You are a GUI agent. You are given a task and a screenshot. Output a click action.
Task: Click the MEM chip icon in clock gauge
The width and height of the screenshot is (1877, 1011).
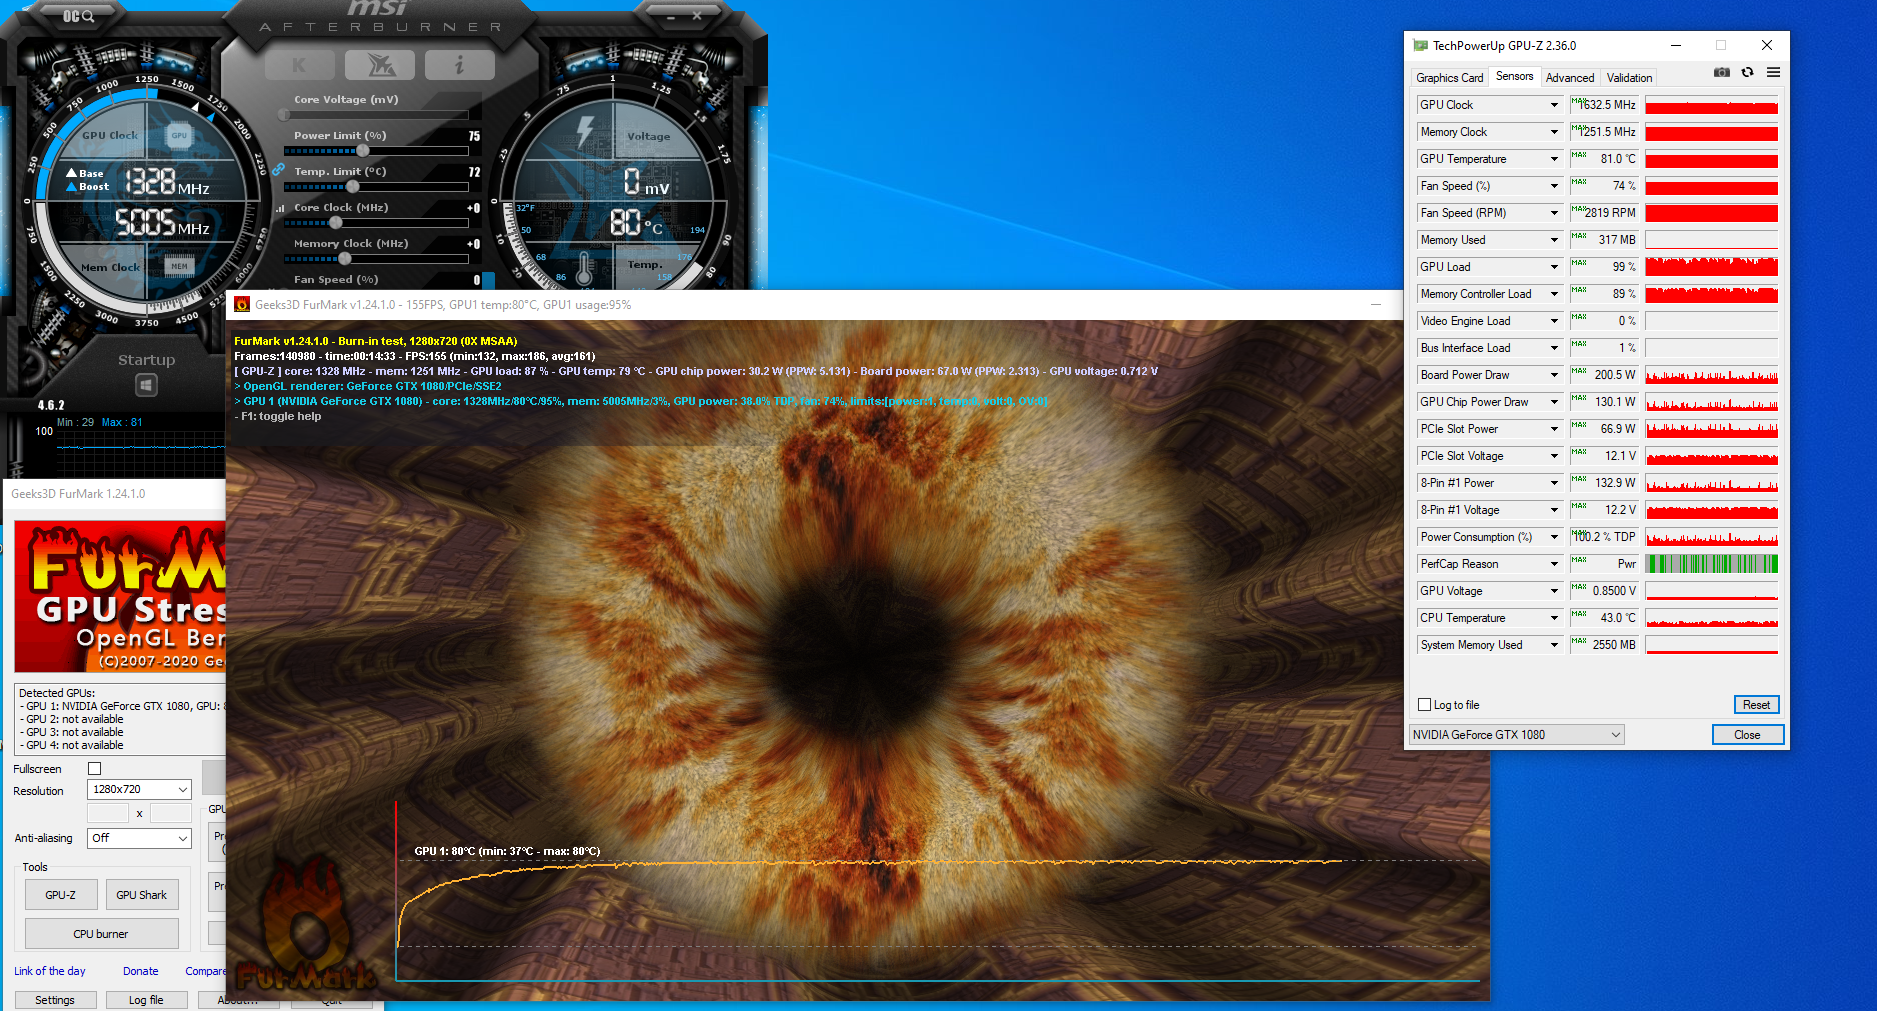pyautogui.click(x=179, y=266)
